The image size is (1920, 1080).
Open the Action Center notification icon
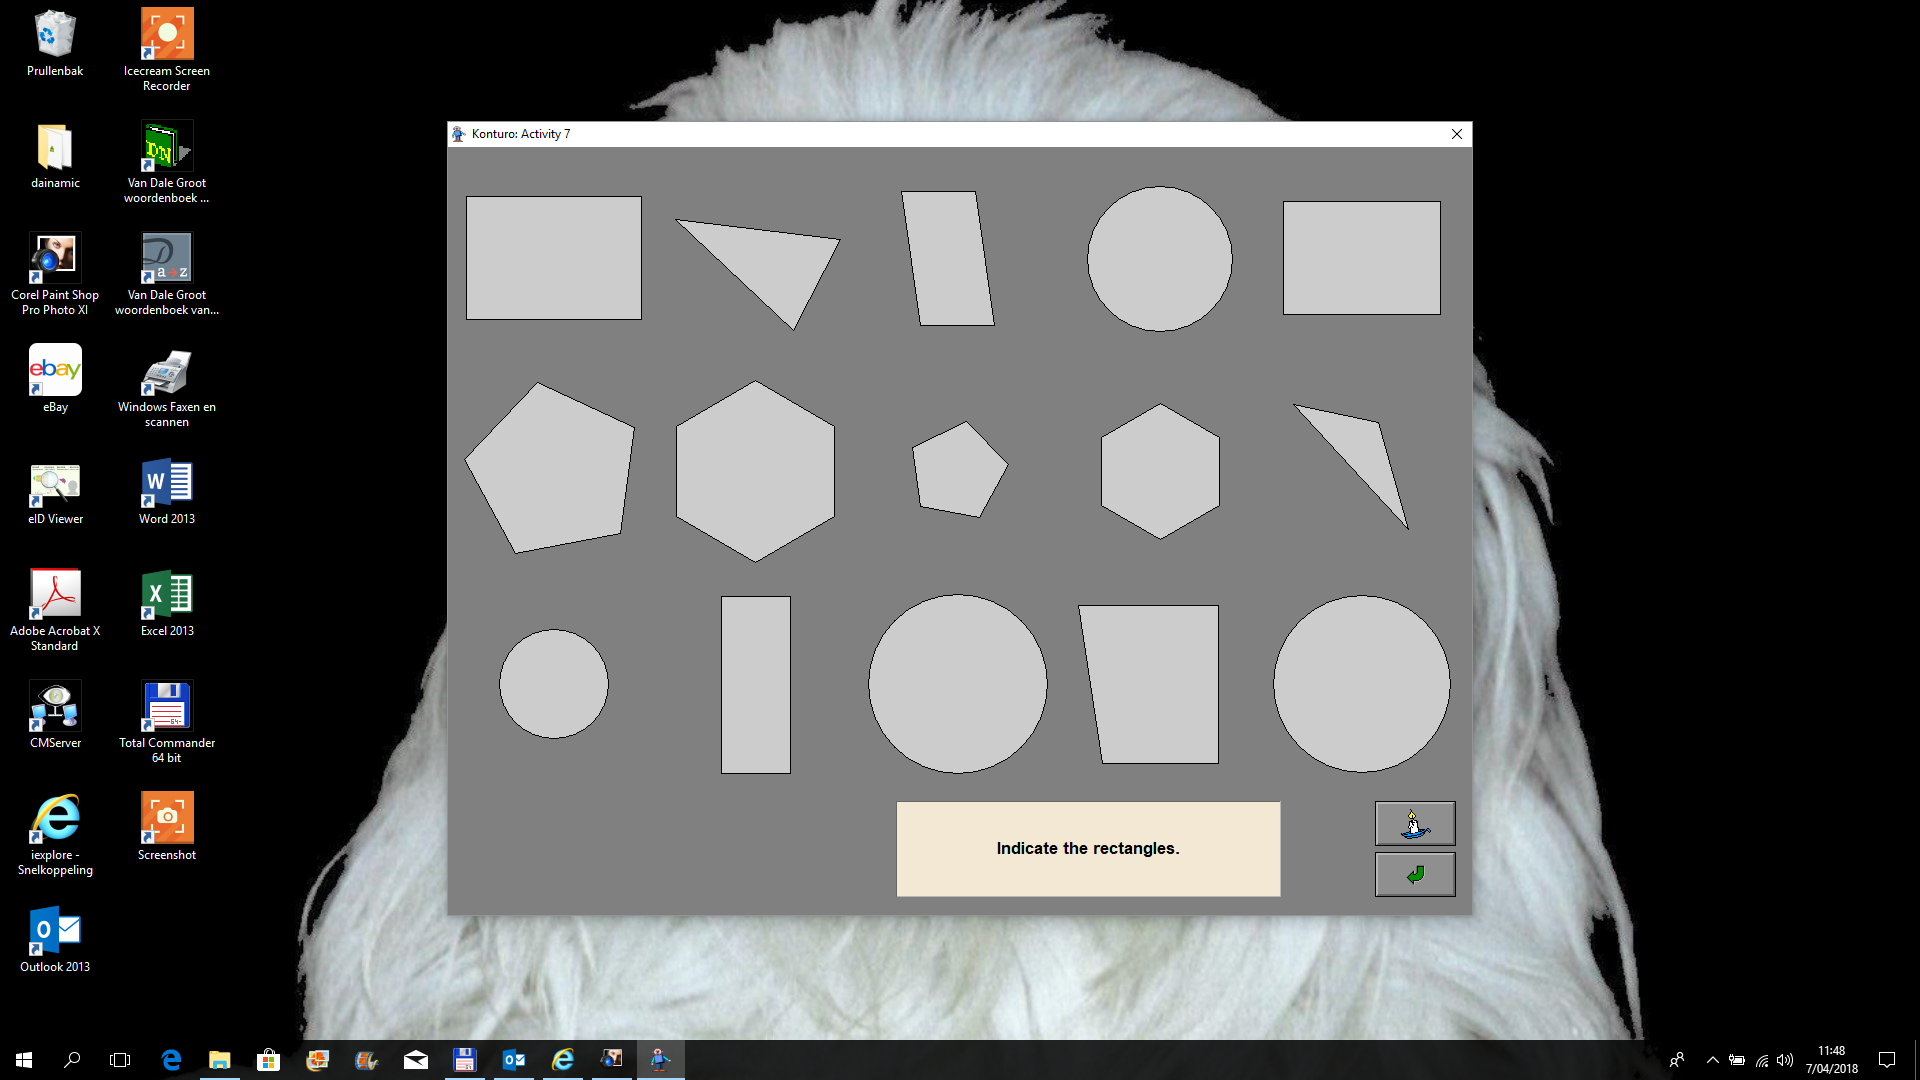pyautogui.click(x=1887, y=1060)
